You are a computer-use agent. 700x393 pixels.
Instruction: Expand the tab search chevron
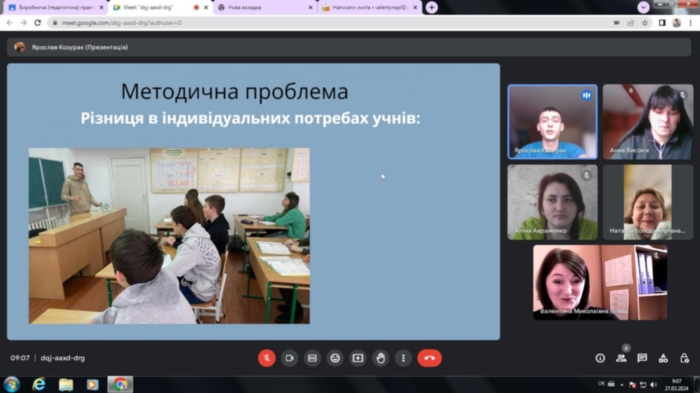pos(643,7)
